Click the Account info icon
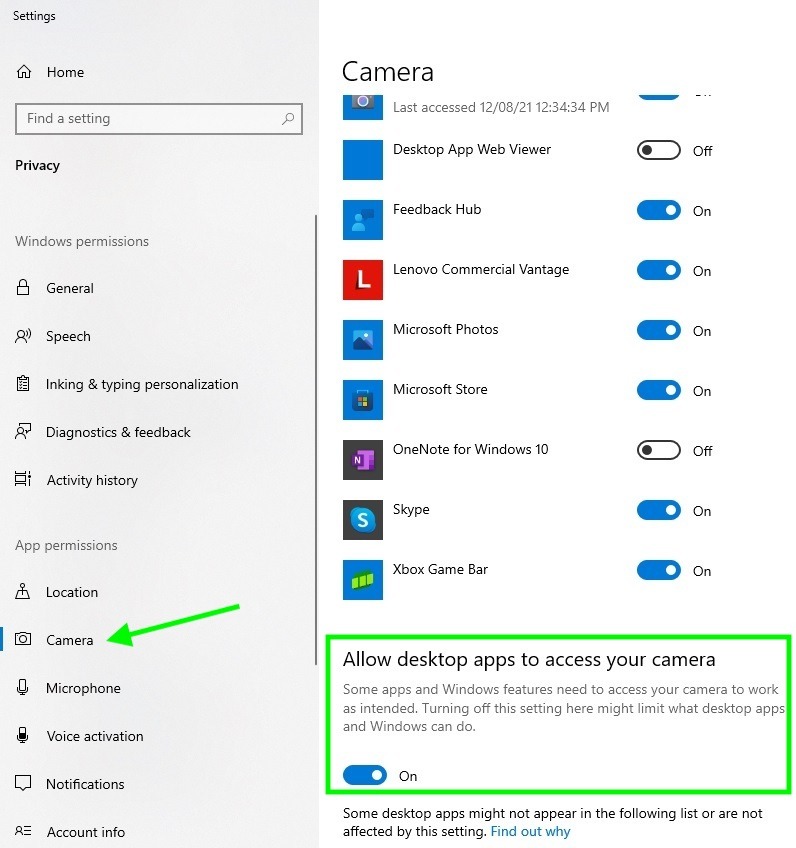This screenshot has height=848, width=796. (23, 831)
